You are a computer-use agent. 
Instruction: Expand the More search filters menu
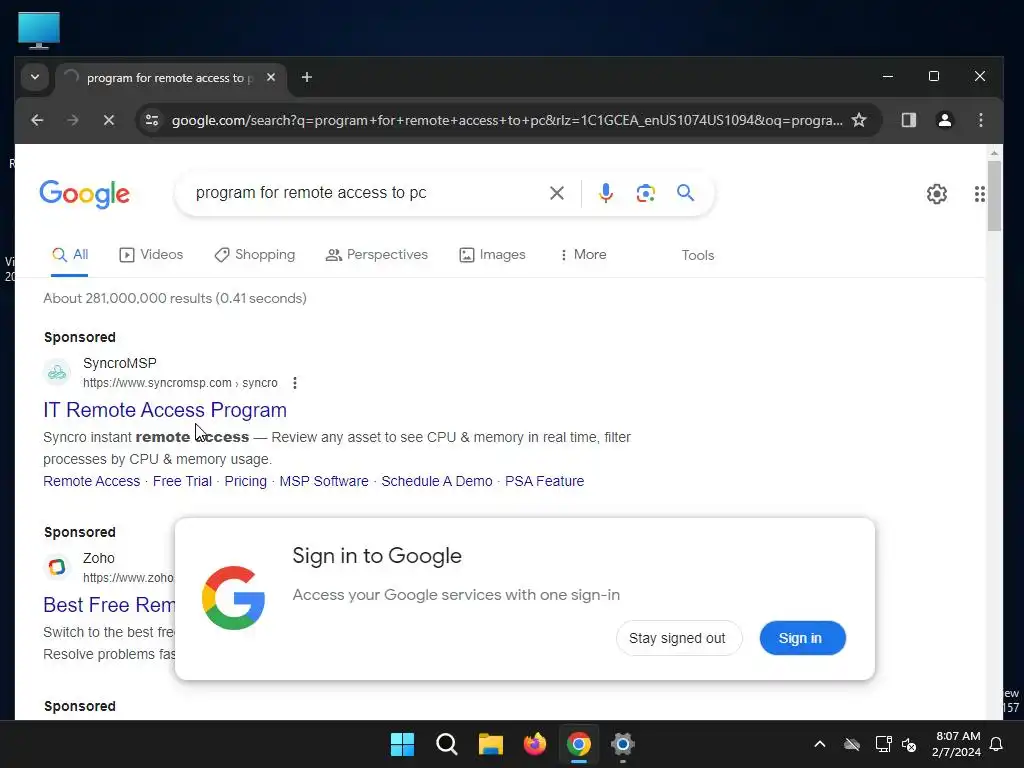tap(583, 255)
